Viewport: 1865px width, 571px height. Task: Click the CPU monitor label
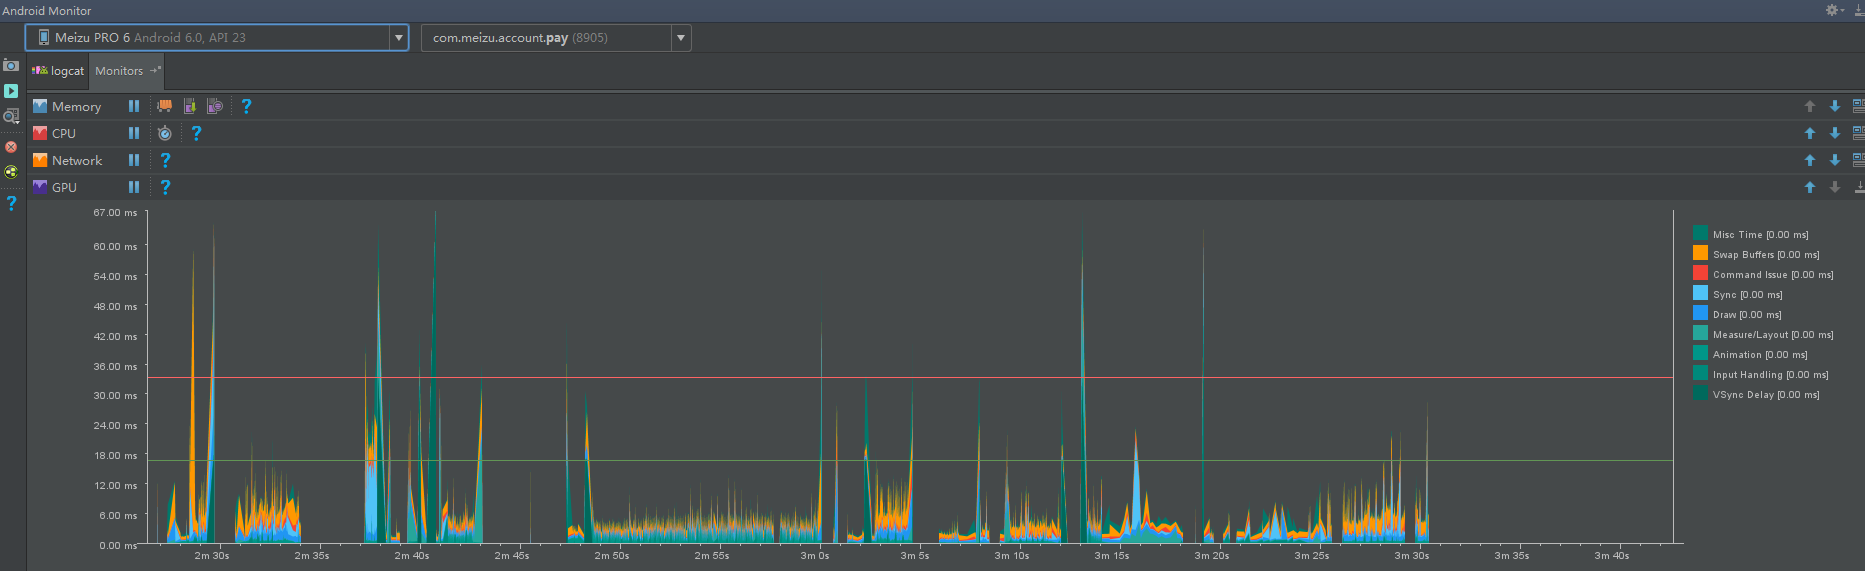(64, 133)
